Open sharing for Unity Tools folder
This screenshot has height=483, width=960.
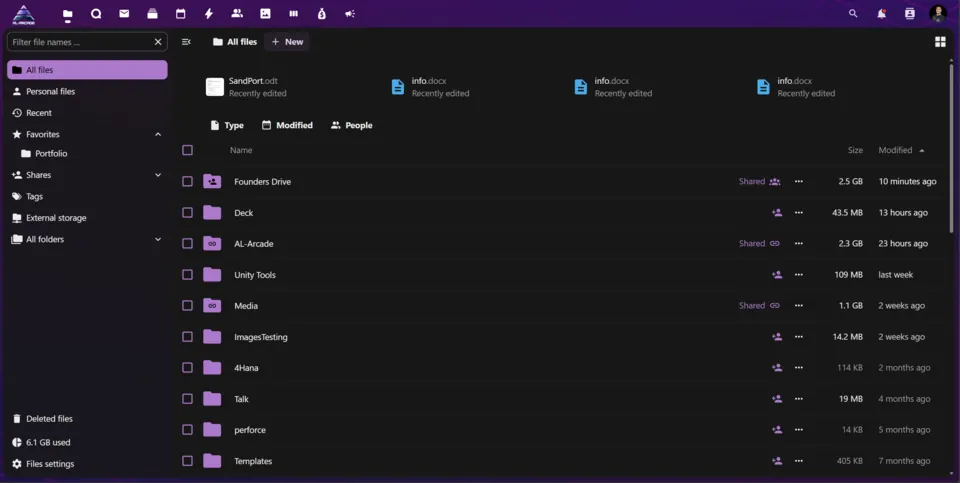click(777, 275)
